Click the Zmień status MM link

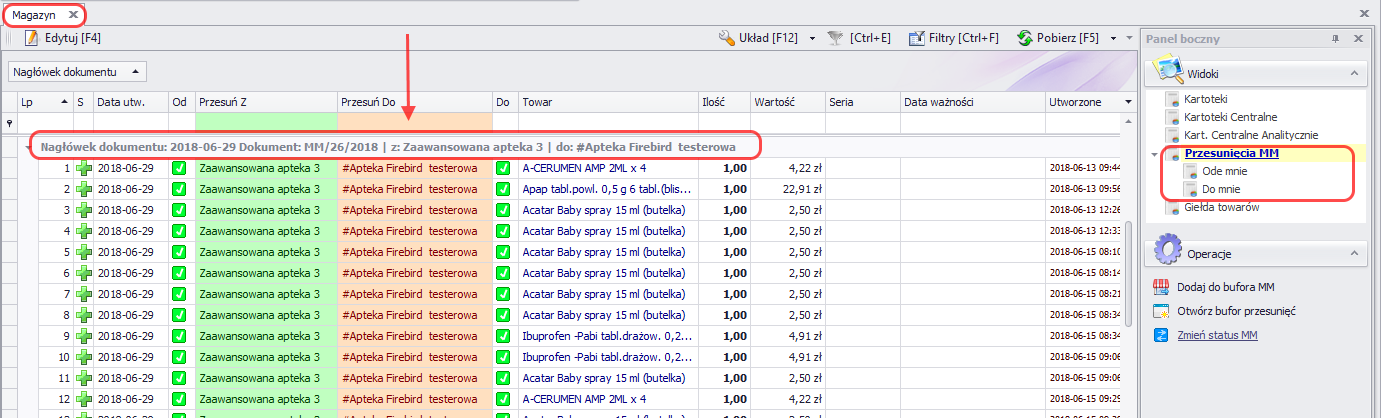(x=1217, y=335)
